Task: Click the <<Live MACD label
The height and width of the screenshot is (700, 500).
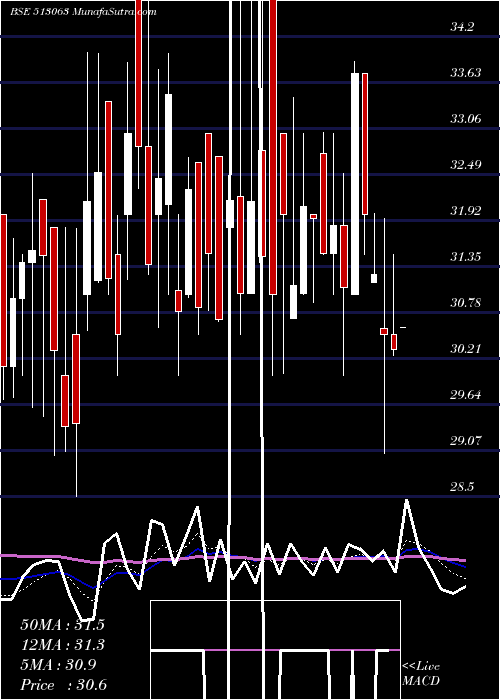Action: (x=421, y=674)
